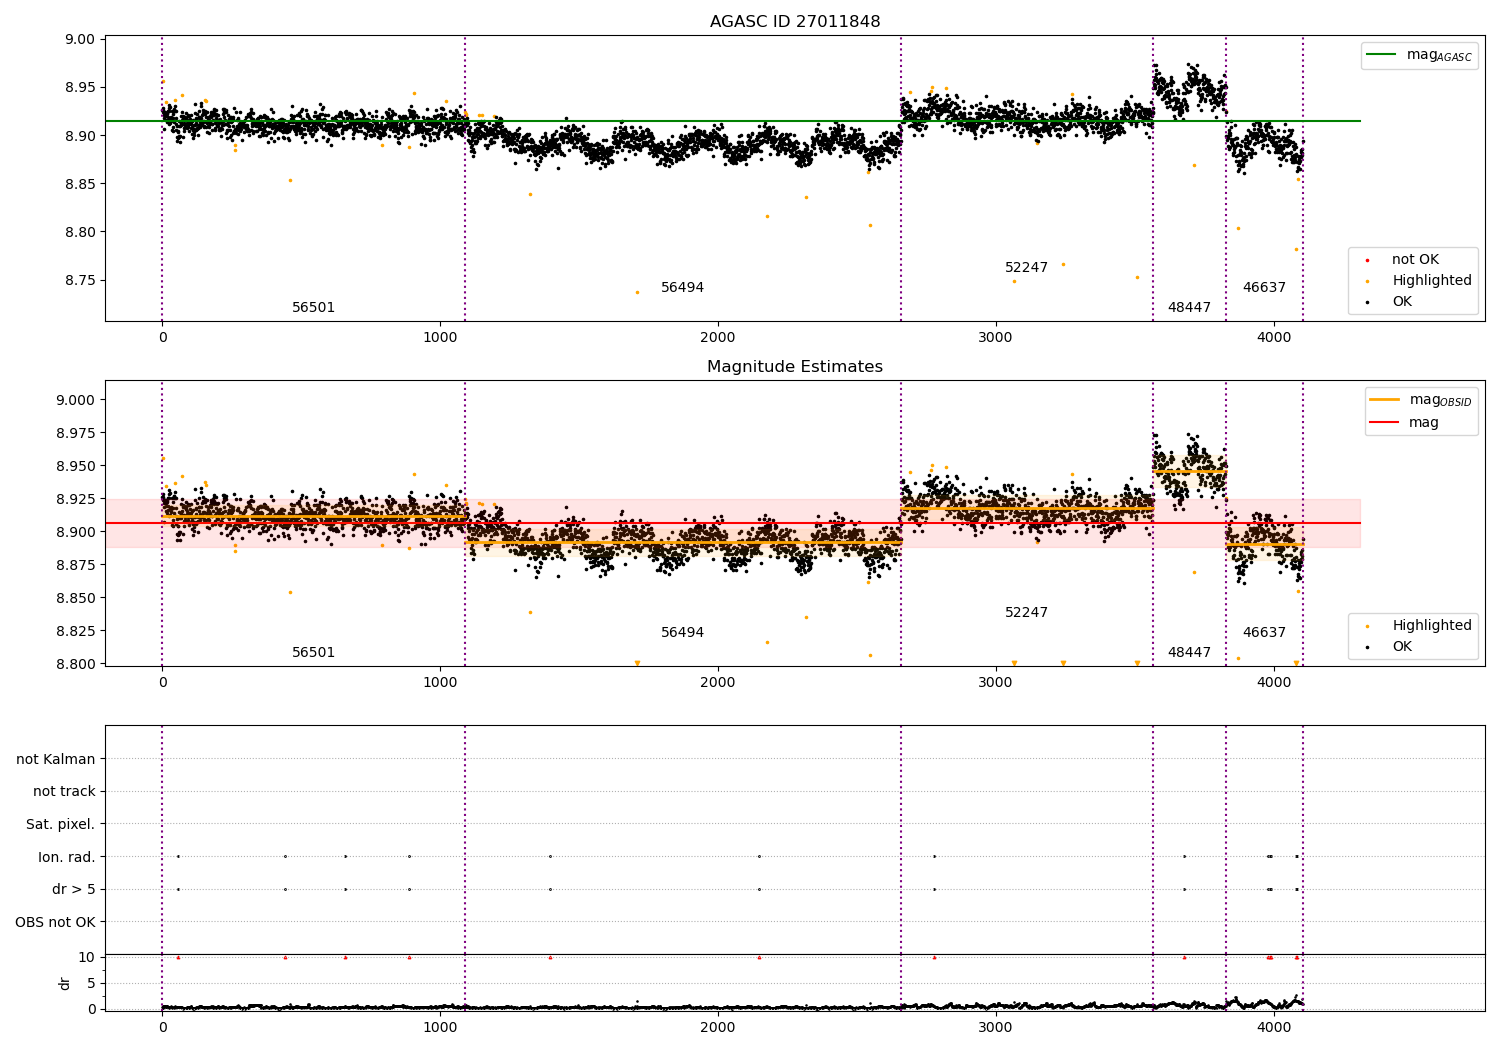Image resolution: width=1500 pixels, height=1050 pixels.
Task: Click obsid label 56501 in the AGASC ID plot
Action: point(313,308)
